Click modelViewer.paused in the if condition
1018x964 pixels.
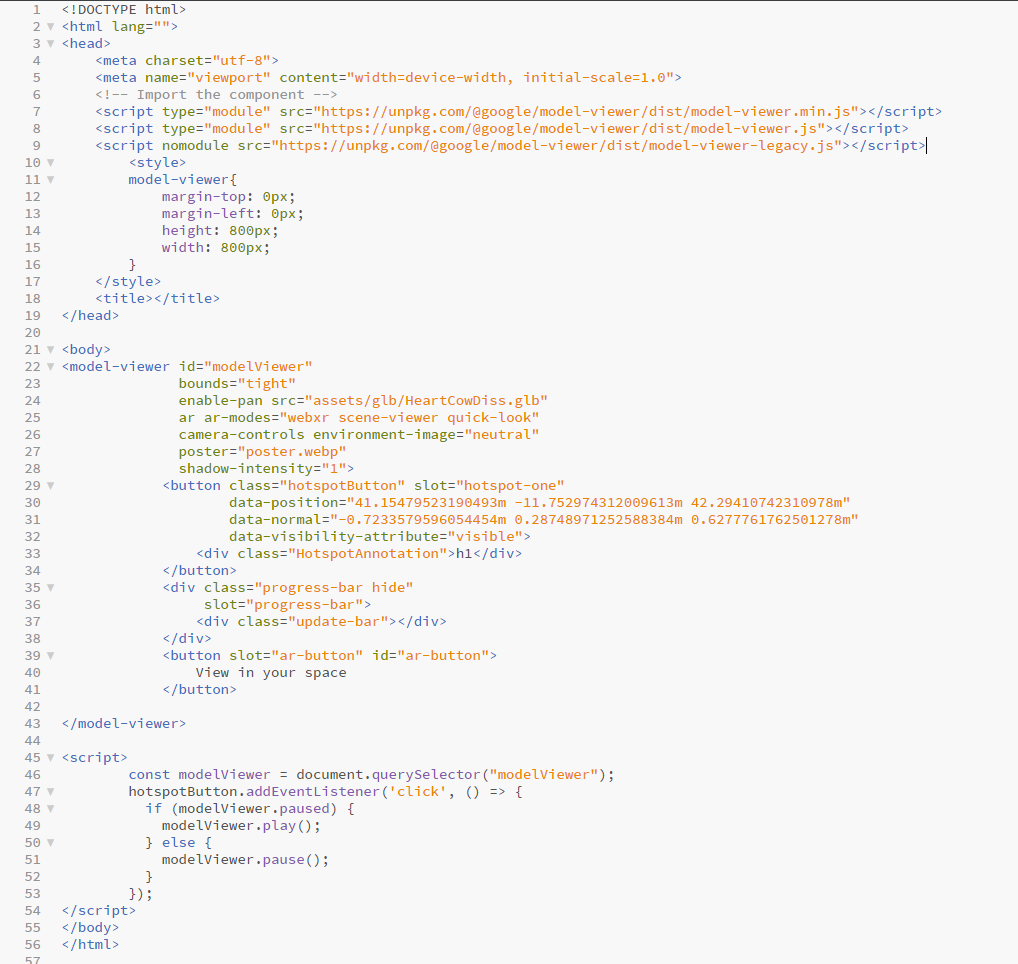point(254,809)
